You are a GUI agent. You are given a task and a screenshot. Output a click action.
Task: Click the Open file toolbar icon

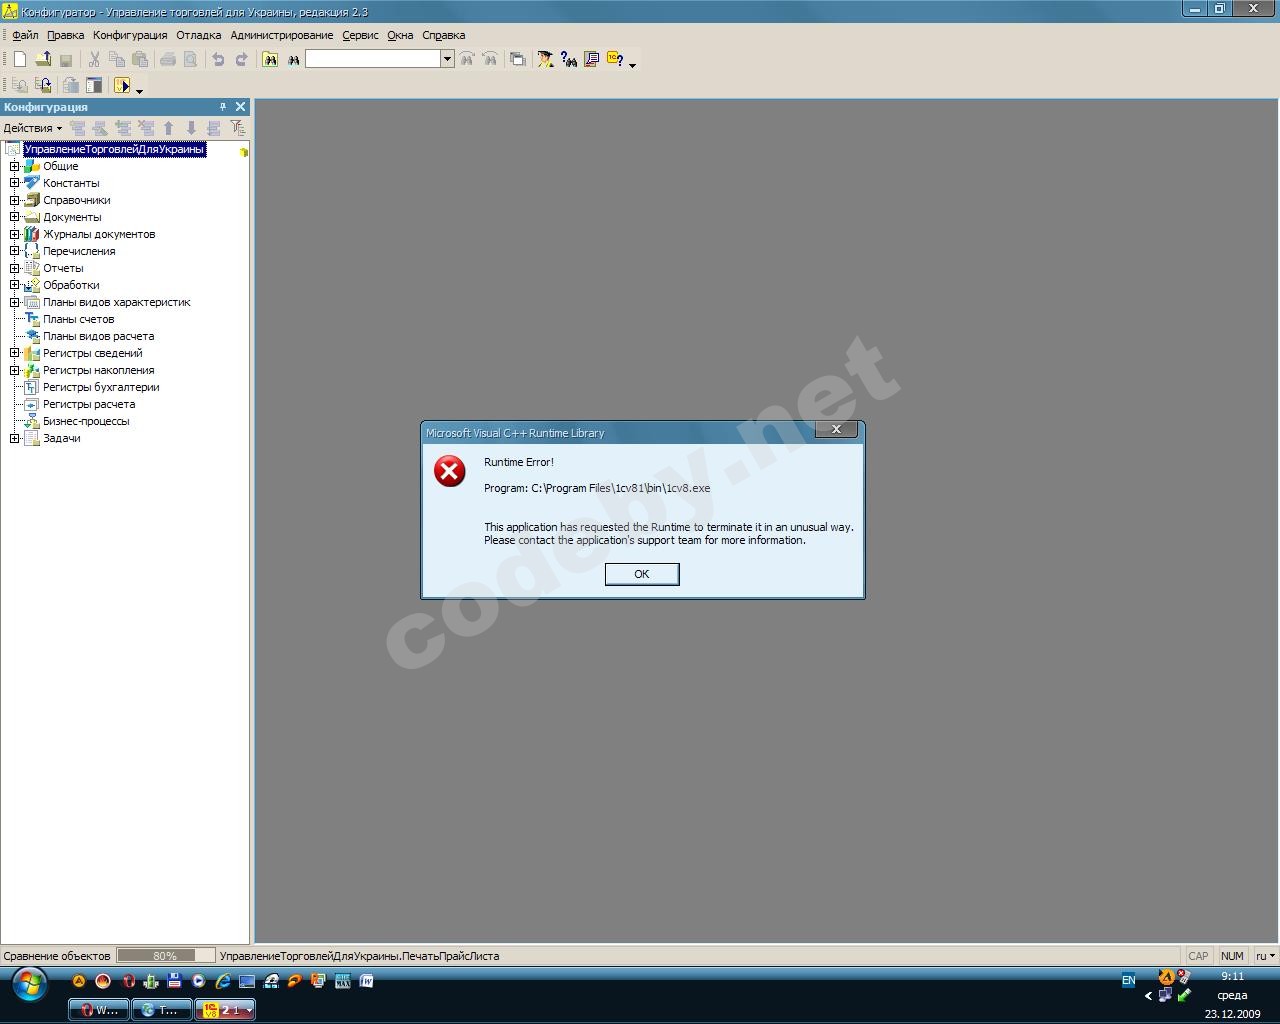pyautogui.click(x=43, y=60)
